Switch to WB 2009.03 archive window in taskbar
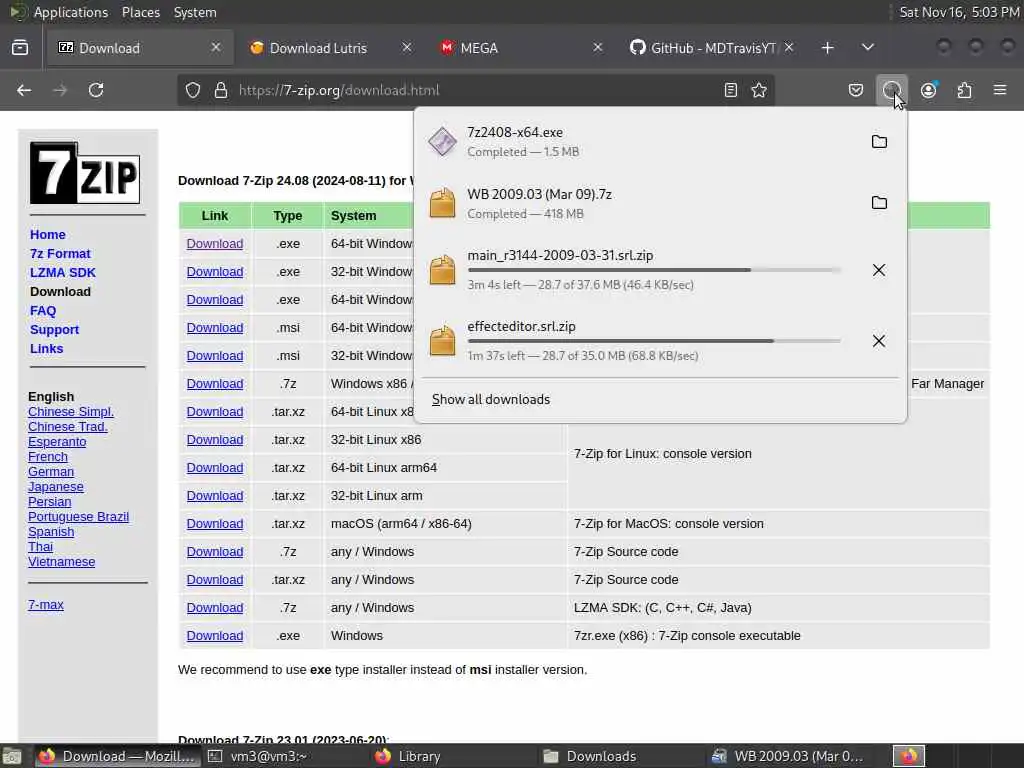 [x=787, y=756]
